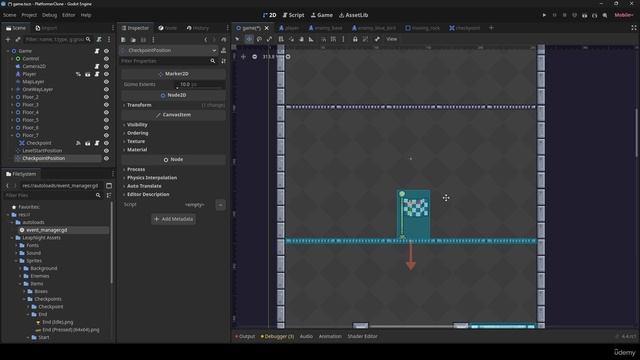Open the script attached to Checkpoint node

97,143
